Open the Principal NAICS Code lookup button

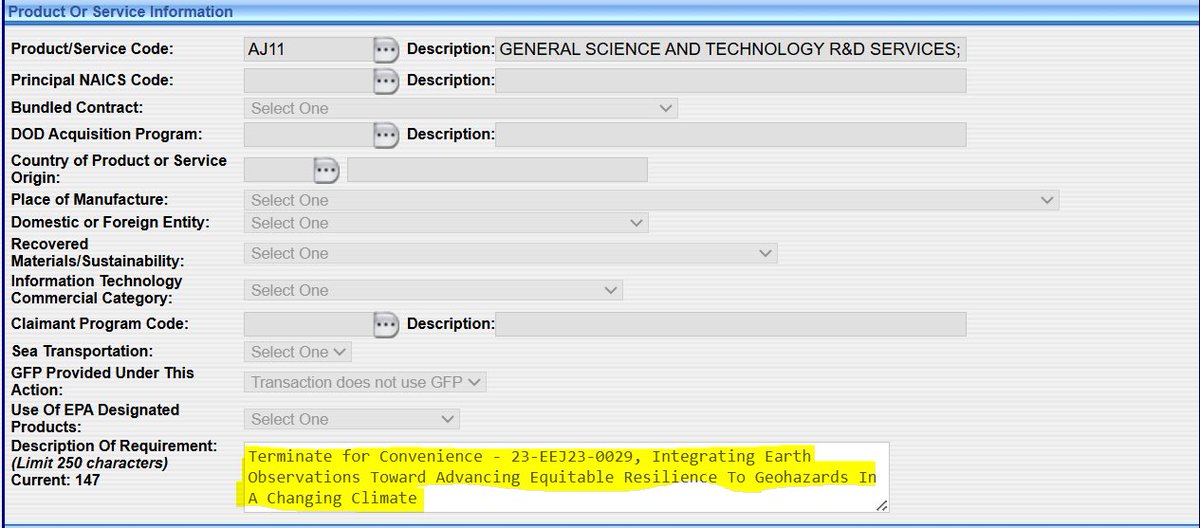[386, 81]
